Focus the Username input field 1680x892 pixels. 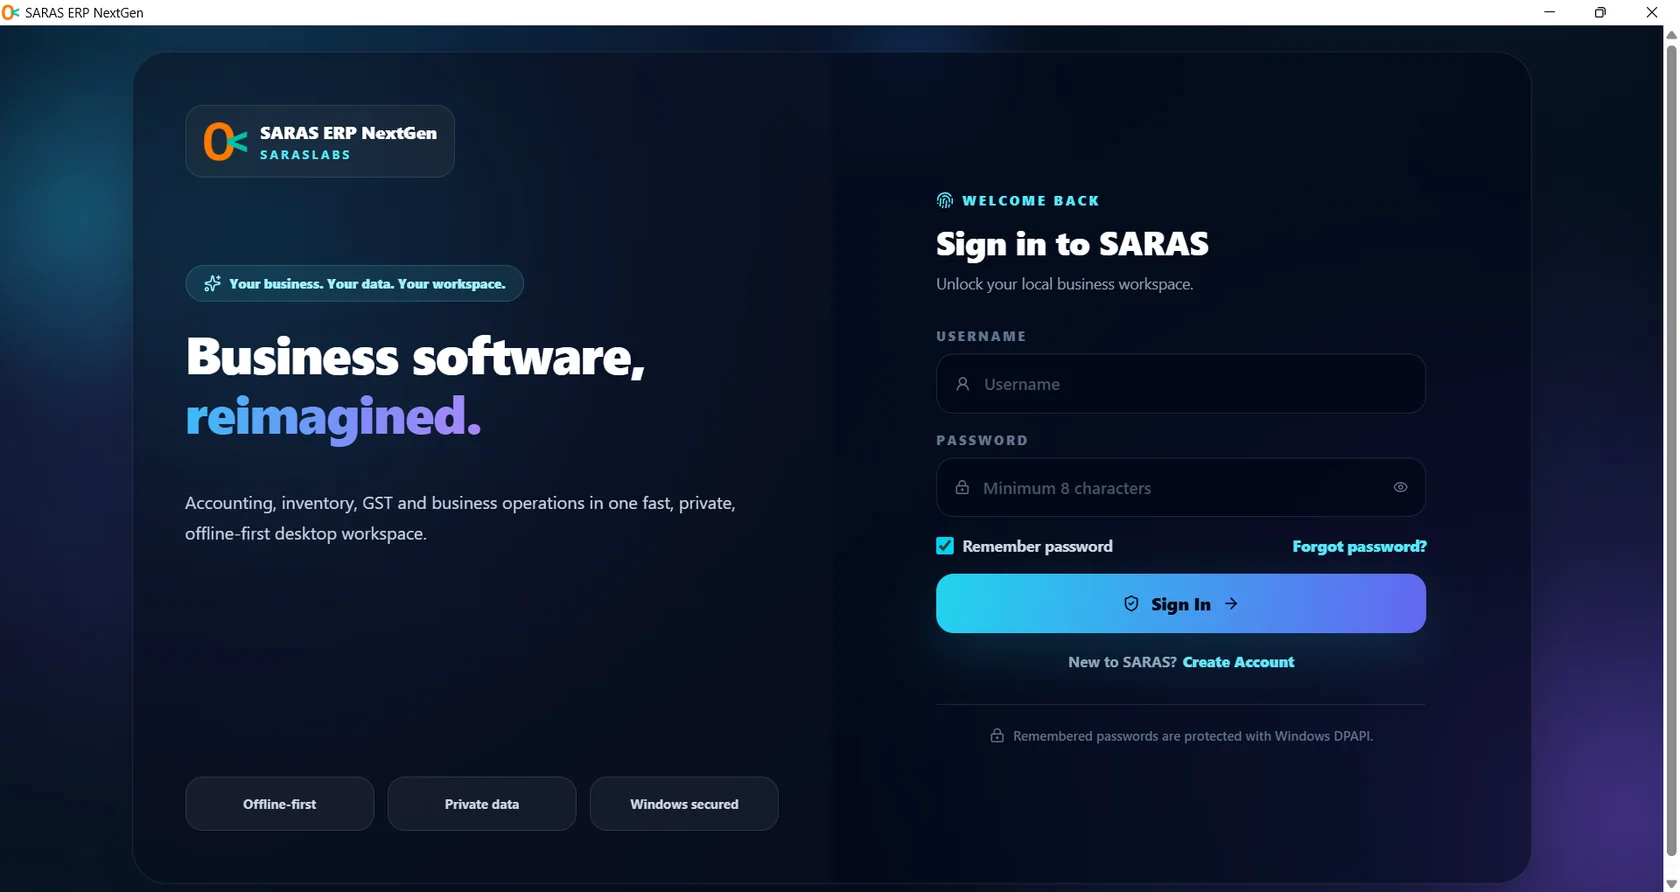pyautogui.click(x=1181, y=384)
